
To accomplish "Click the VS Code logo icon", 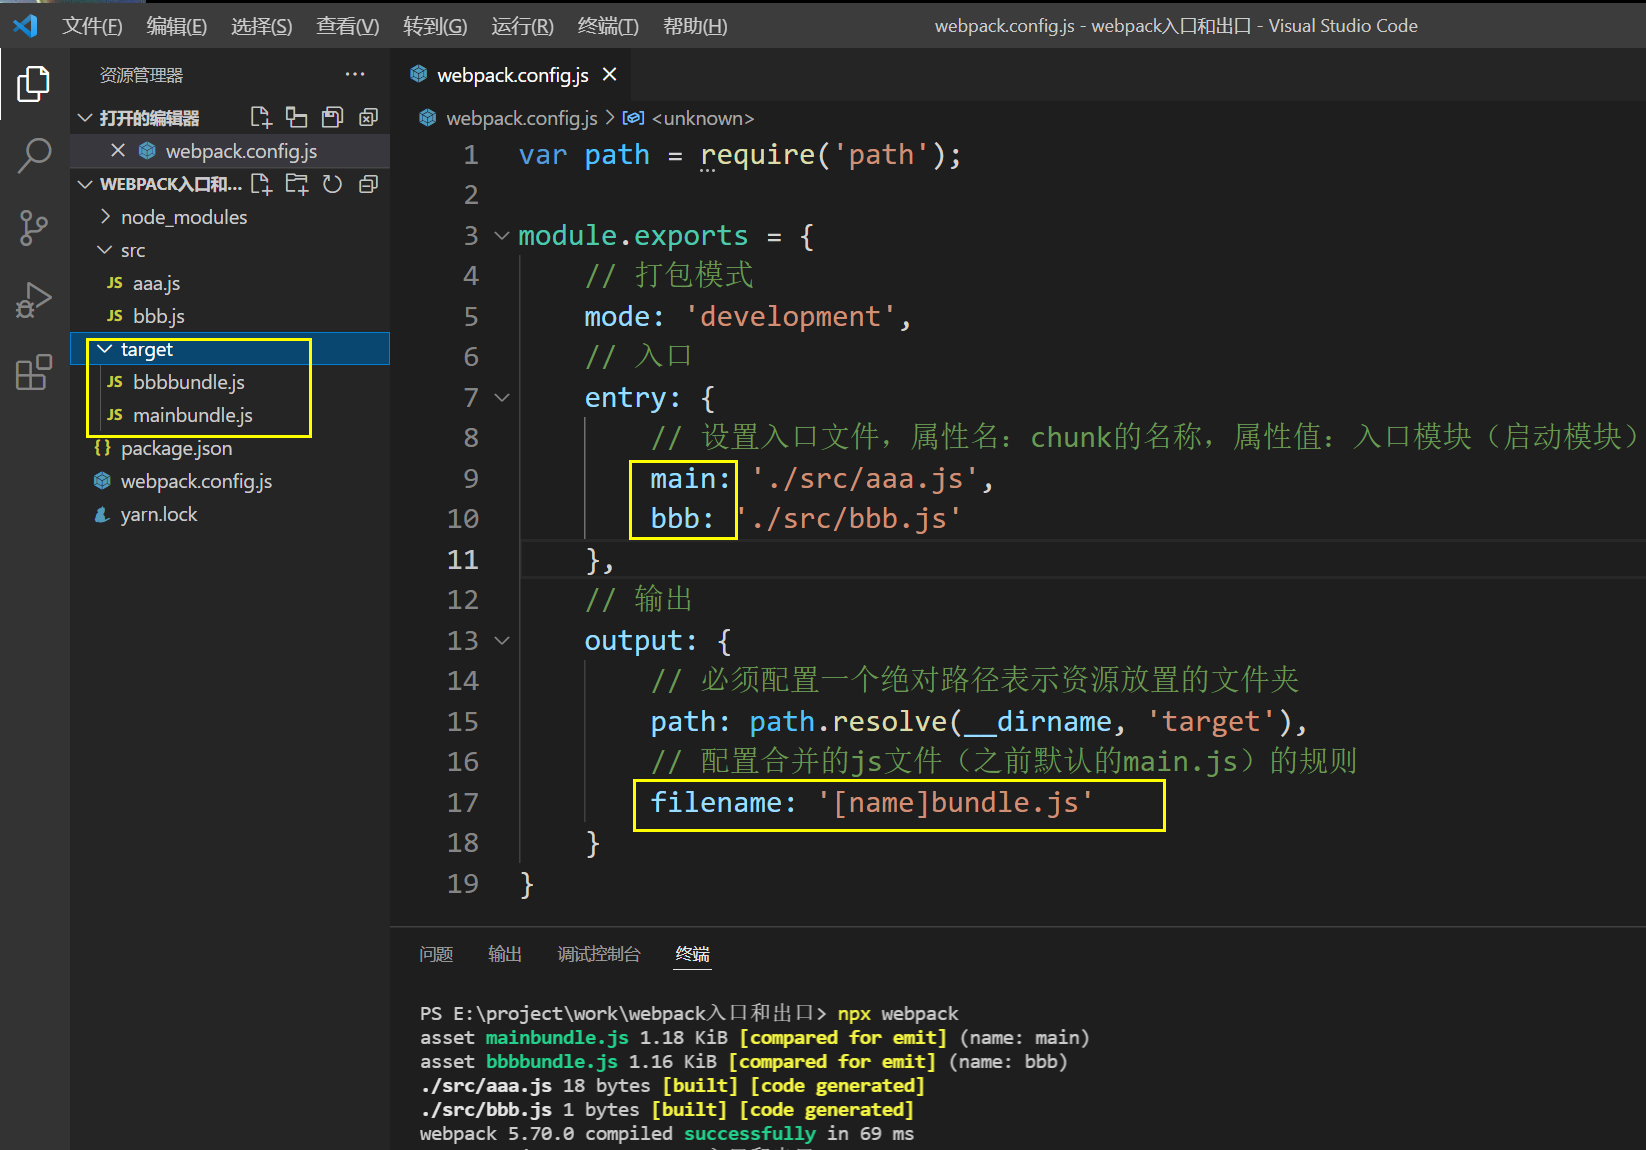I will click(x=25, y=25).
